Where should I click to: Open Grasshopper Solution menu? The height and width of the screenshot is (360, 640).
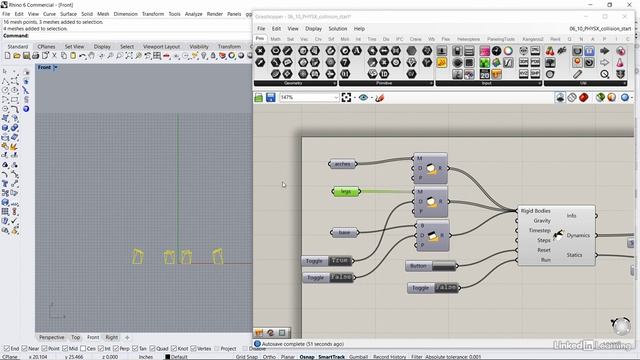(x=338, y=29)
